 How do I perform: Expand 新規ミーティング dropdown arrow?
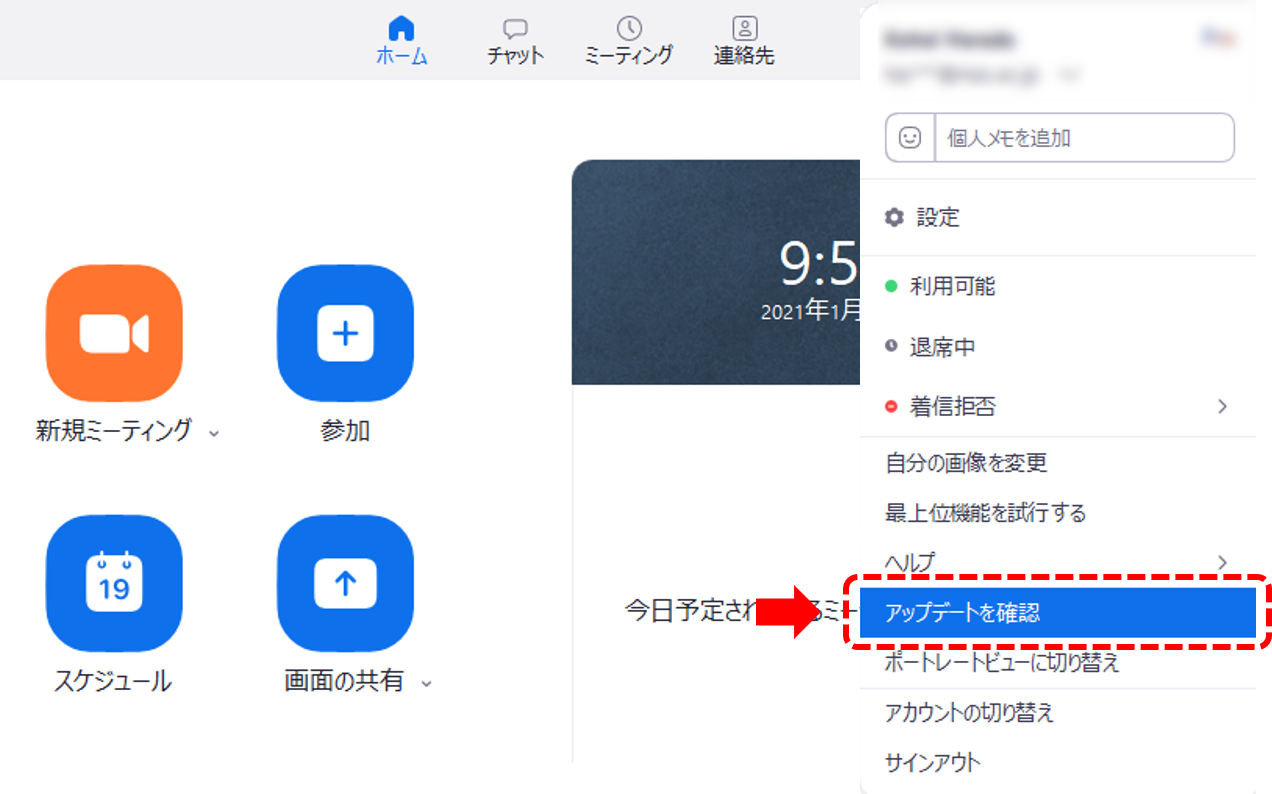click(213, 433)
